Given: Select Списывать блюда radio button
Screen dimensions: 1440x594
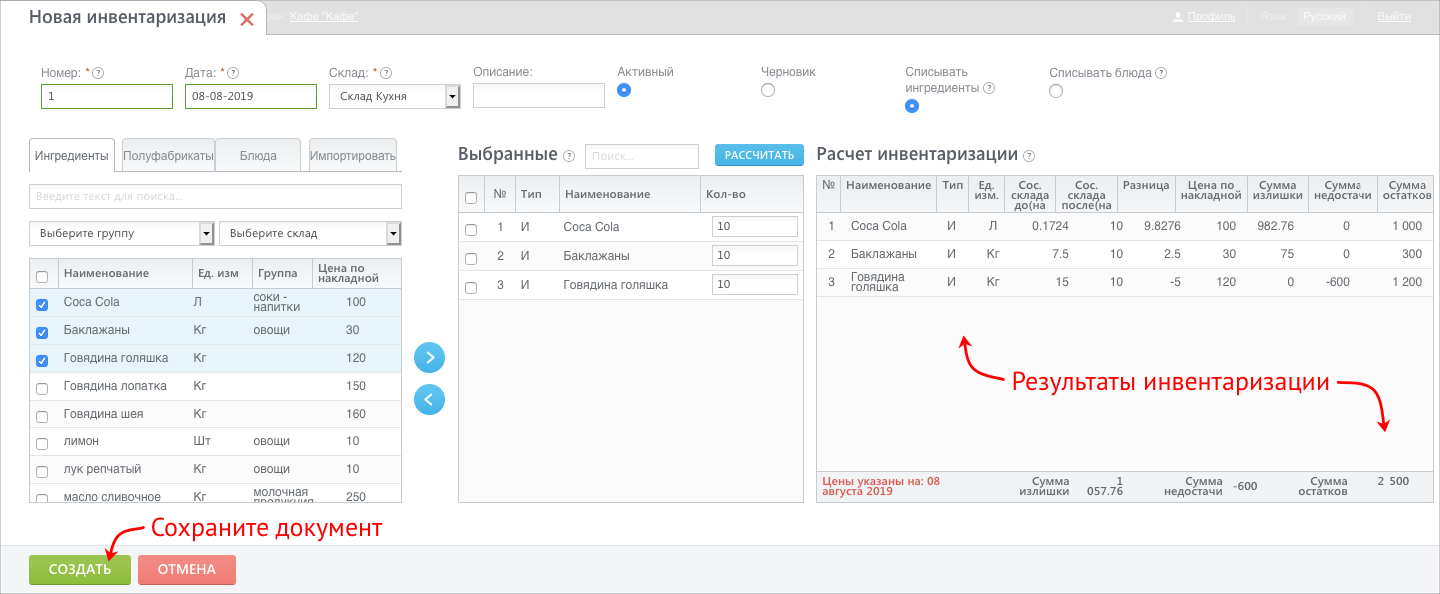Looking at the screenshot, I should click(1056, 91).
